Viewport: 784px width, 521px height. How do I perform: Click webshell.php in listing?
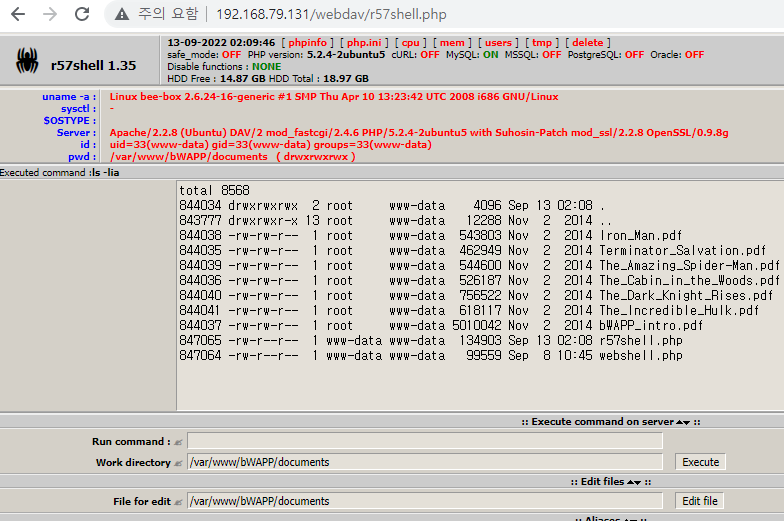641,356
